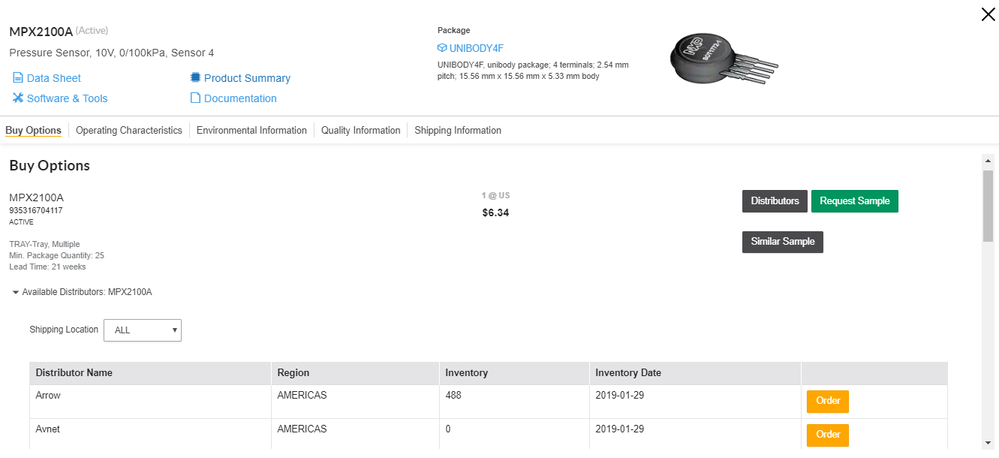Click the scrollbar up arrow
This screenshot has width=999, height=458.
click(988, 160)
